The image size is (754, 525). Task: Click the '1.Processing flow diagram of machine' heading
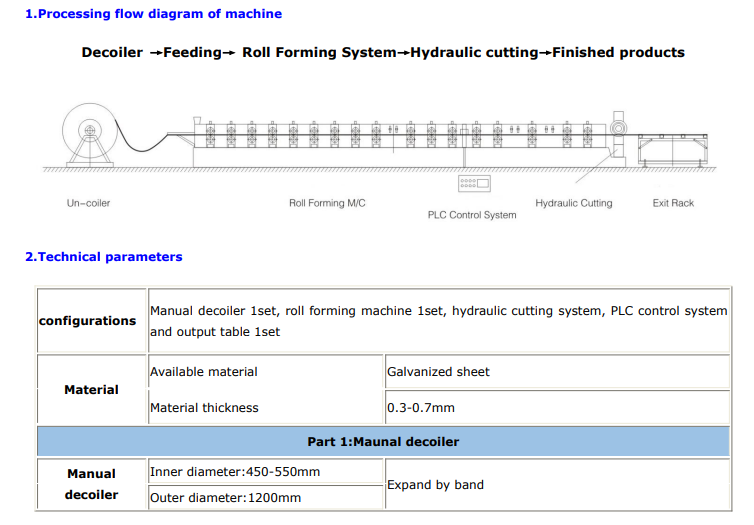click(153, 14)
